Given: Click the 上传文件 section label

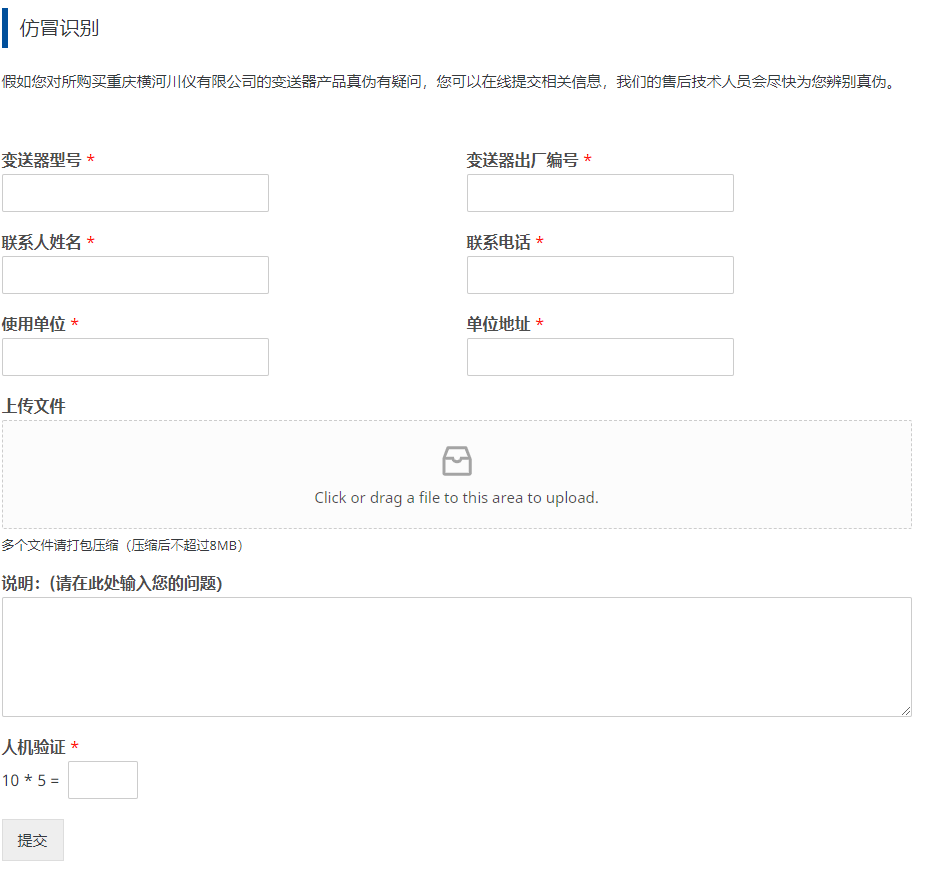Looking at the screenshot, I should [x=34, y=406].
